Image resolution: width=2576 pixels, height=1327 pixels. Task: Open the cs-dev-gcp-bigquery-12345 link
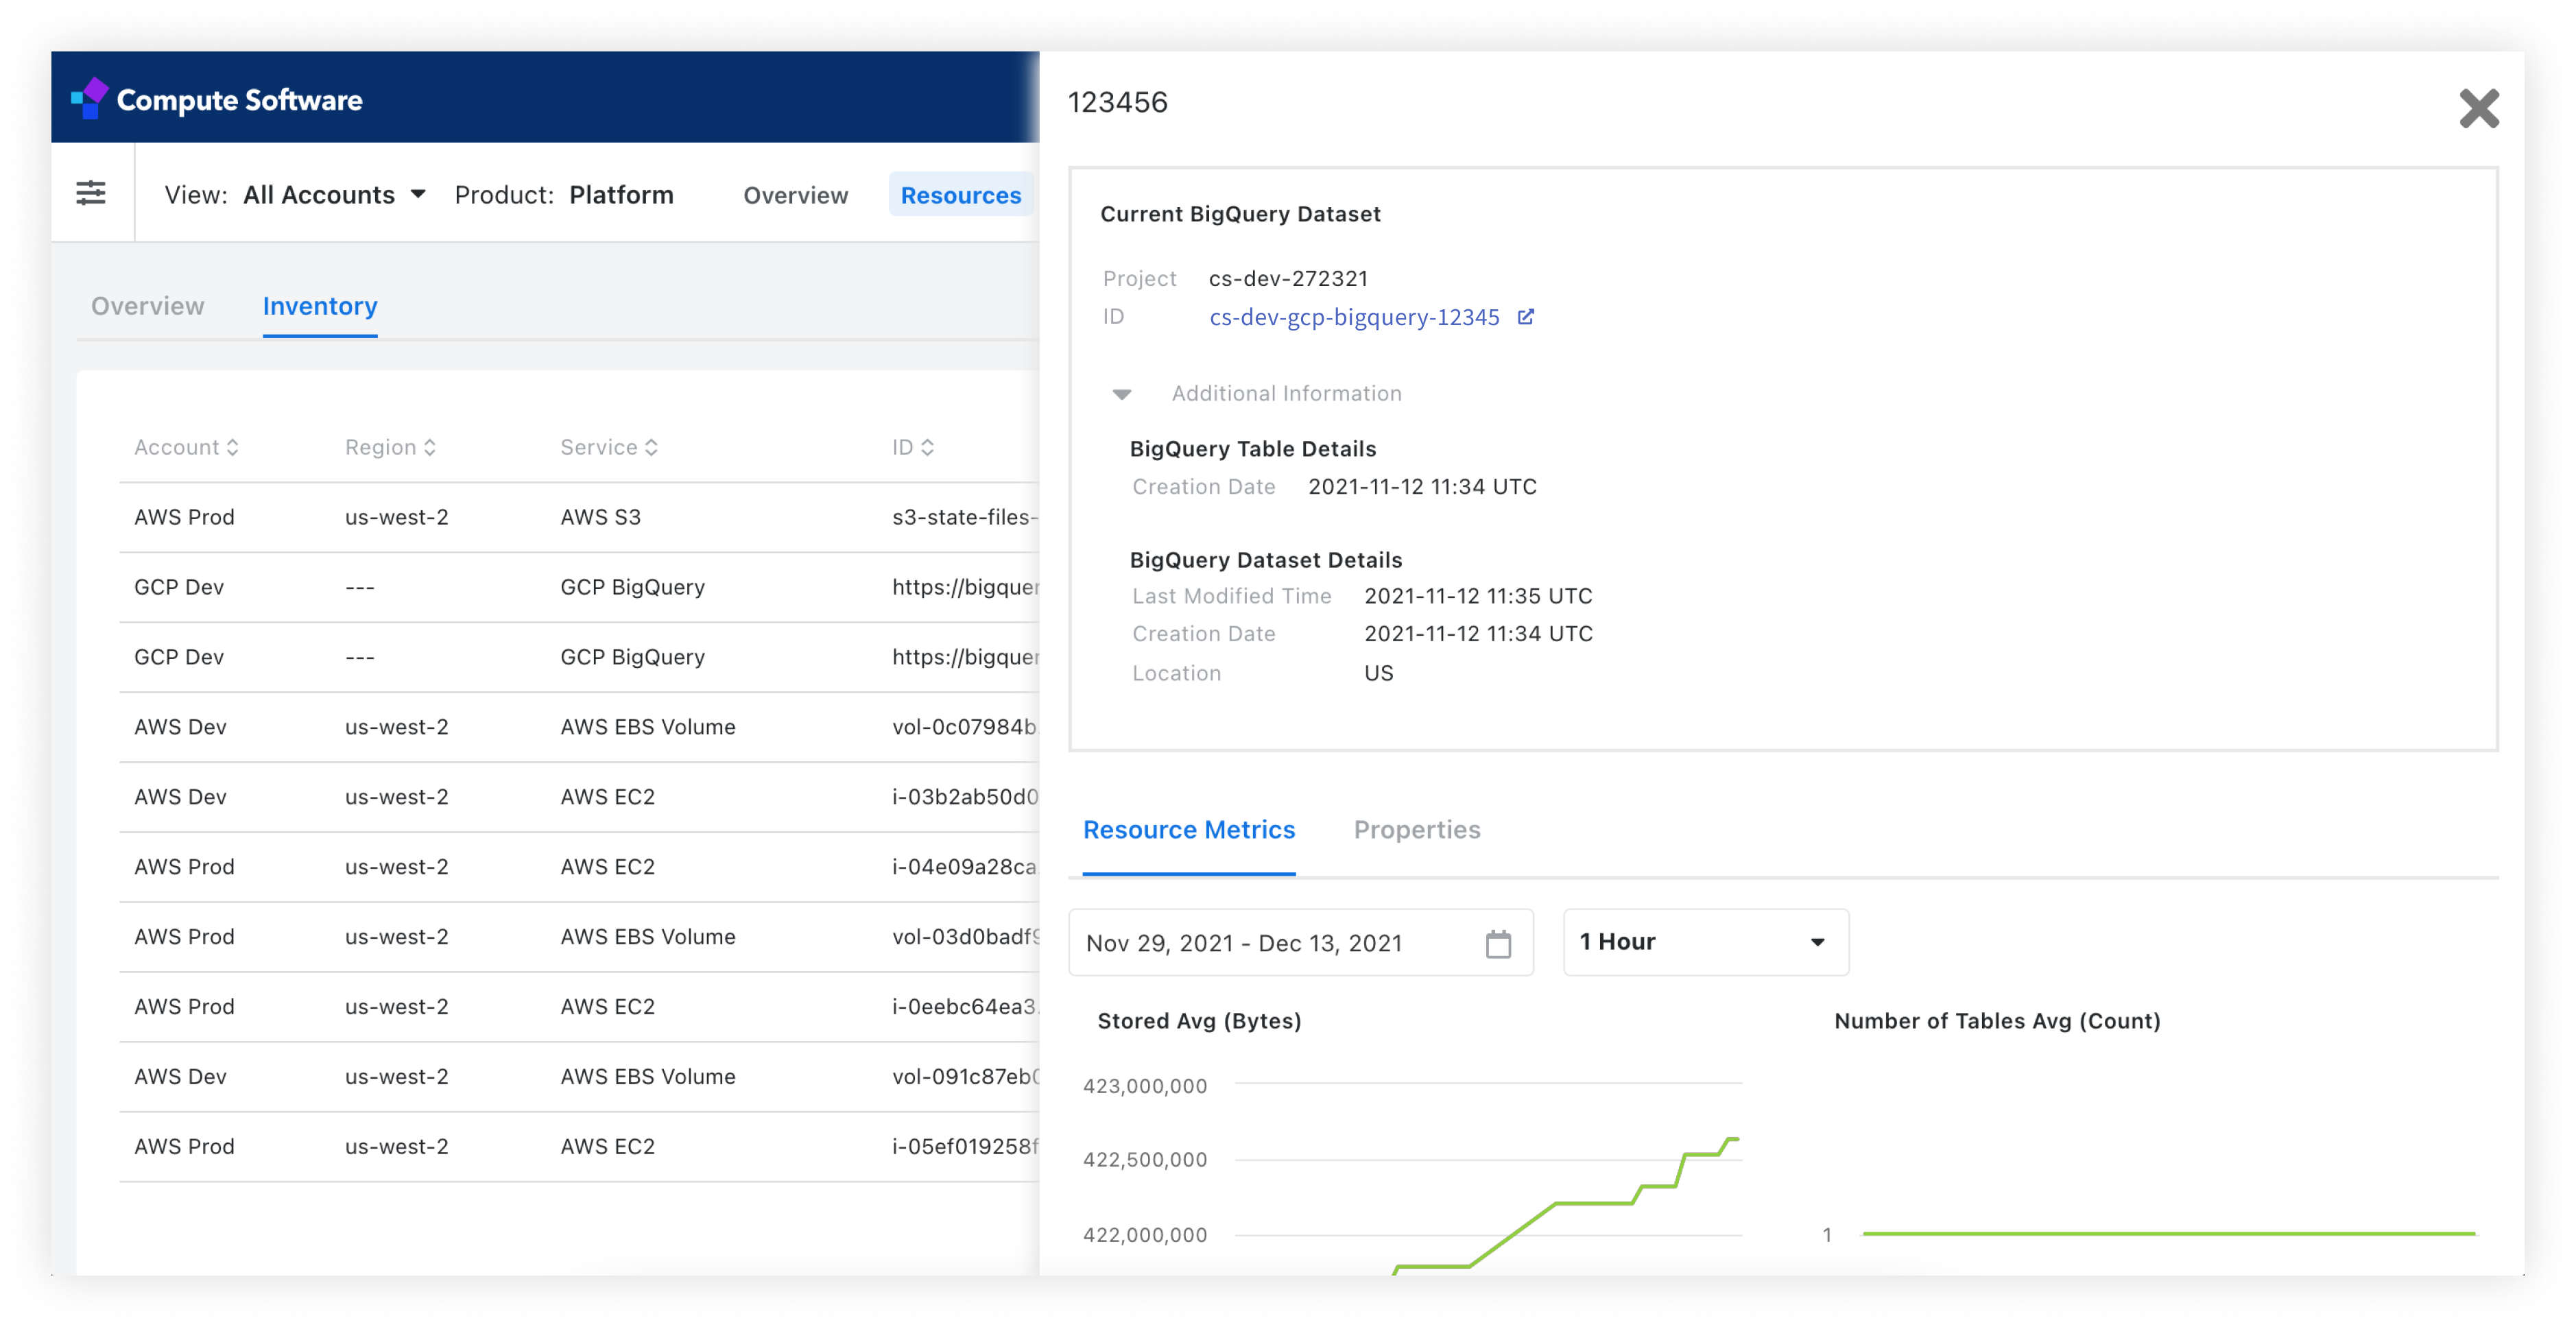(x=1354, y=317)
